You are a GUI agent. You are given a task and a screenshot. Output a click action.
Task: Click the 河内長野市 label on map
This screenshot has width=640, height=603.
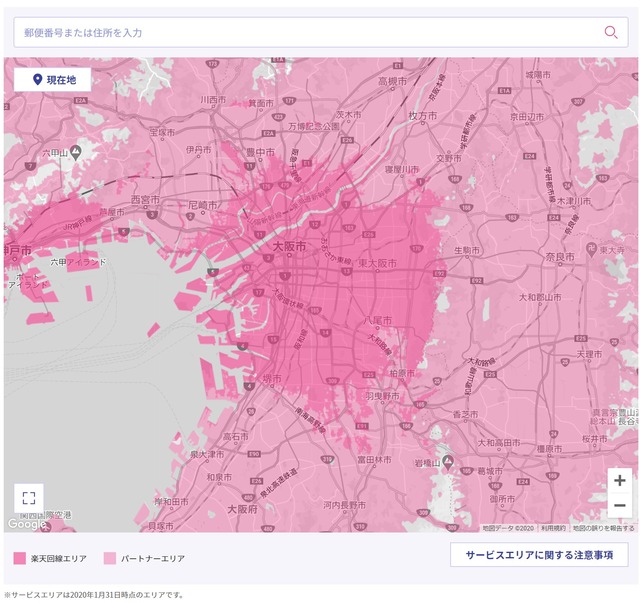345,505
